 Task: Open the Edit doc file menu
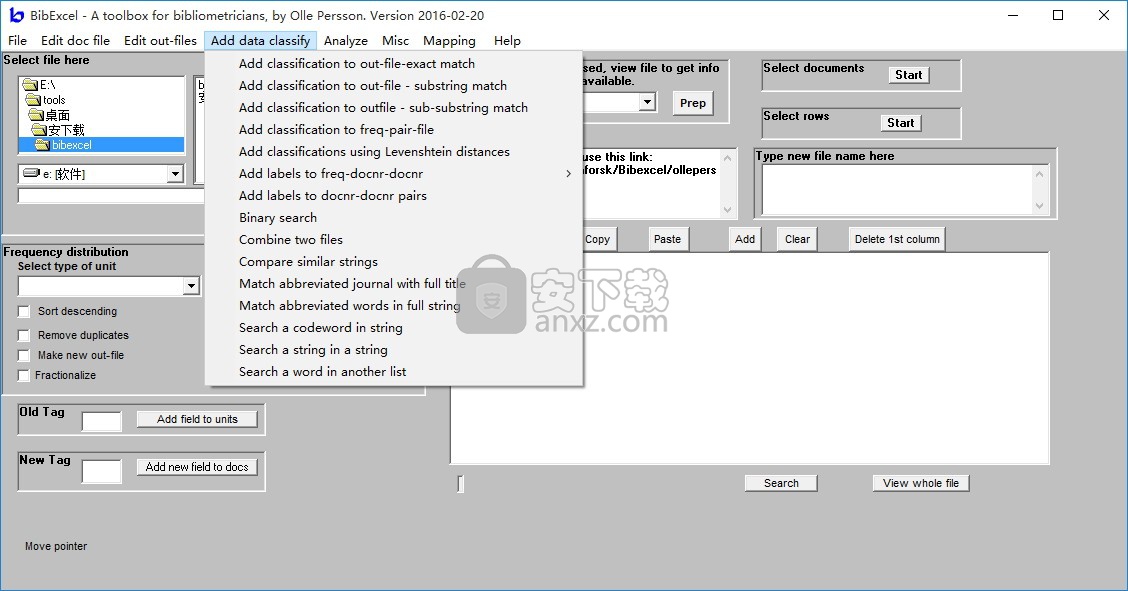pos(76,41)
